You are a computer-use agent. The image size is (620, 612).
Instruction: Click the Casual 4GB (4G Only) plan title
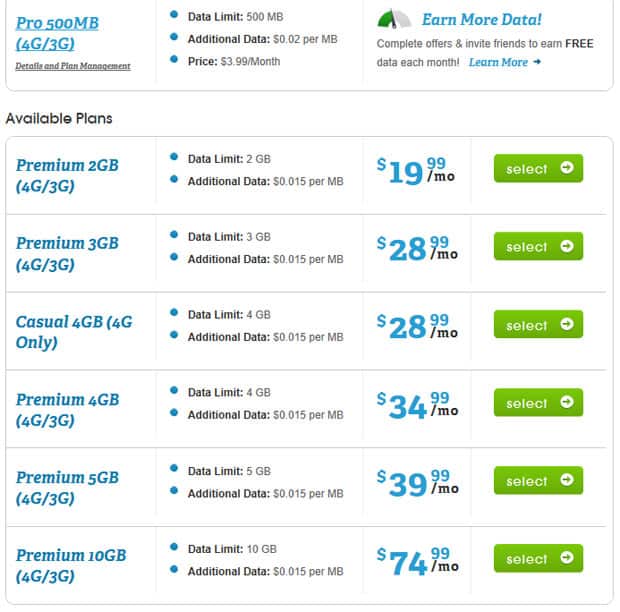click(74, 332)
